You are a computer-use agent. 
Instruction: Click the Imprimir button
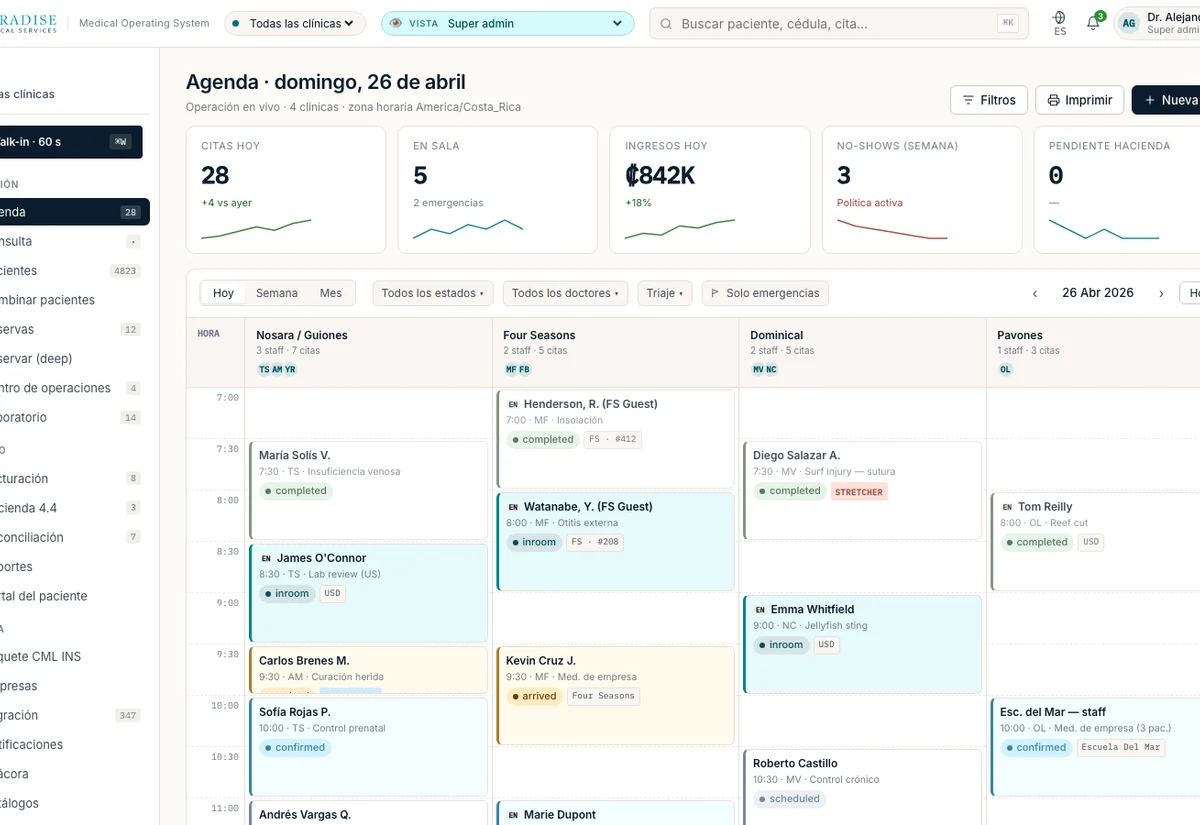(1079, 100)
